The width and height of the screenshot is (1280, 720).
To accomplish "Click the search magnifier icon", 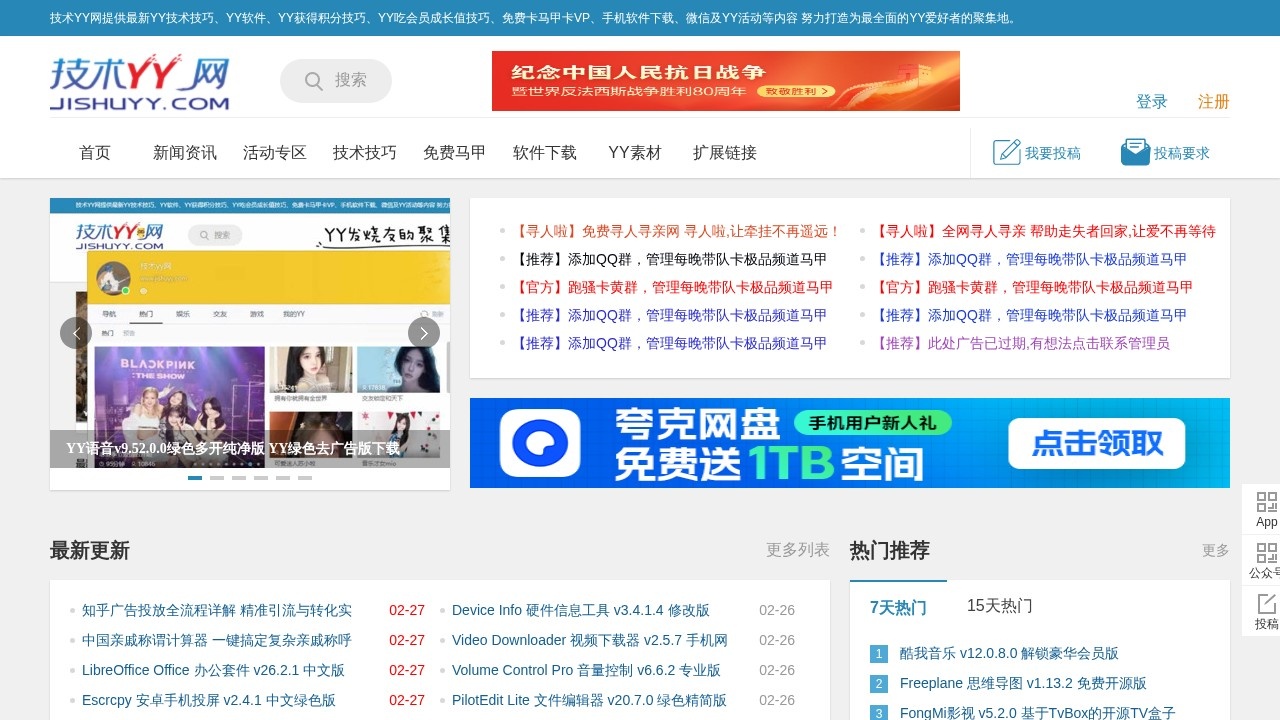I will (x=314, y=81).
